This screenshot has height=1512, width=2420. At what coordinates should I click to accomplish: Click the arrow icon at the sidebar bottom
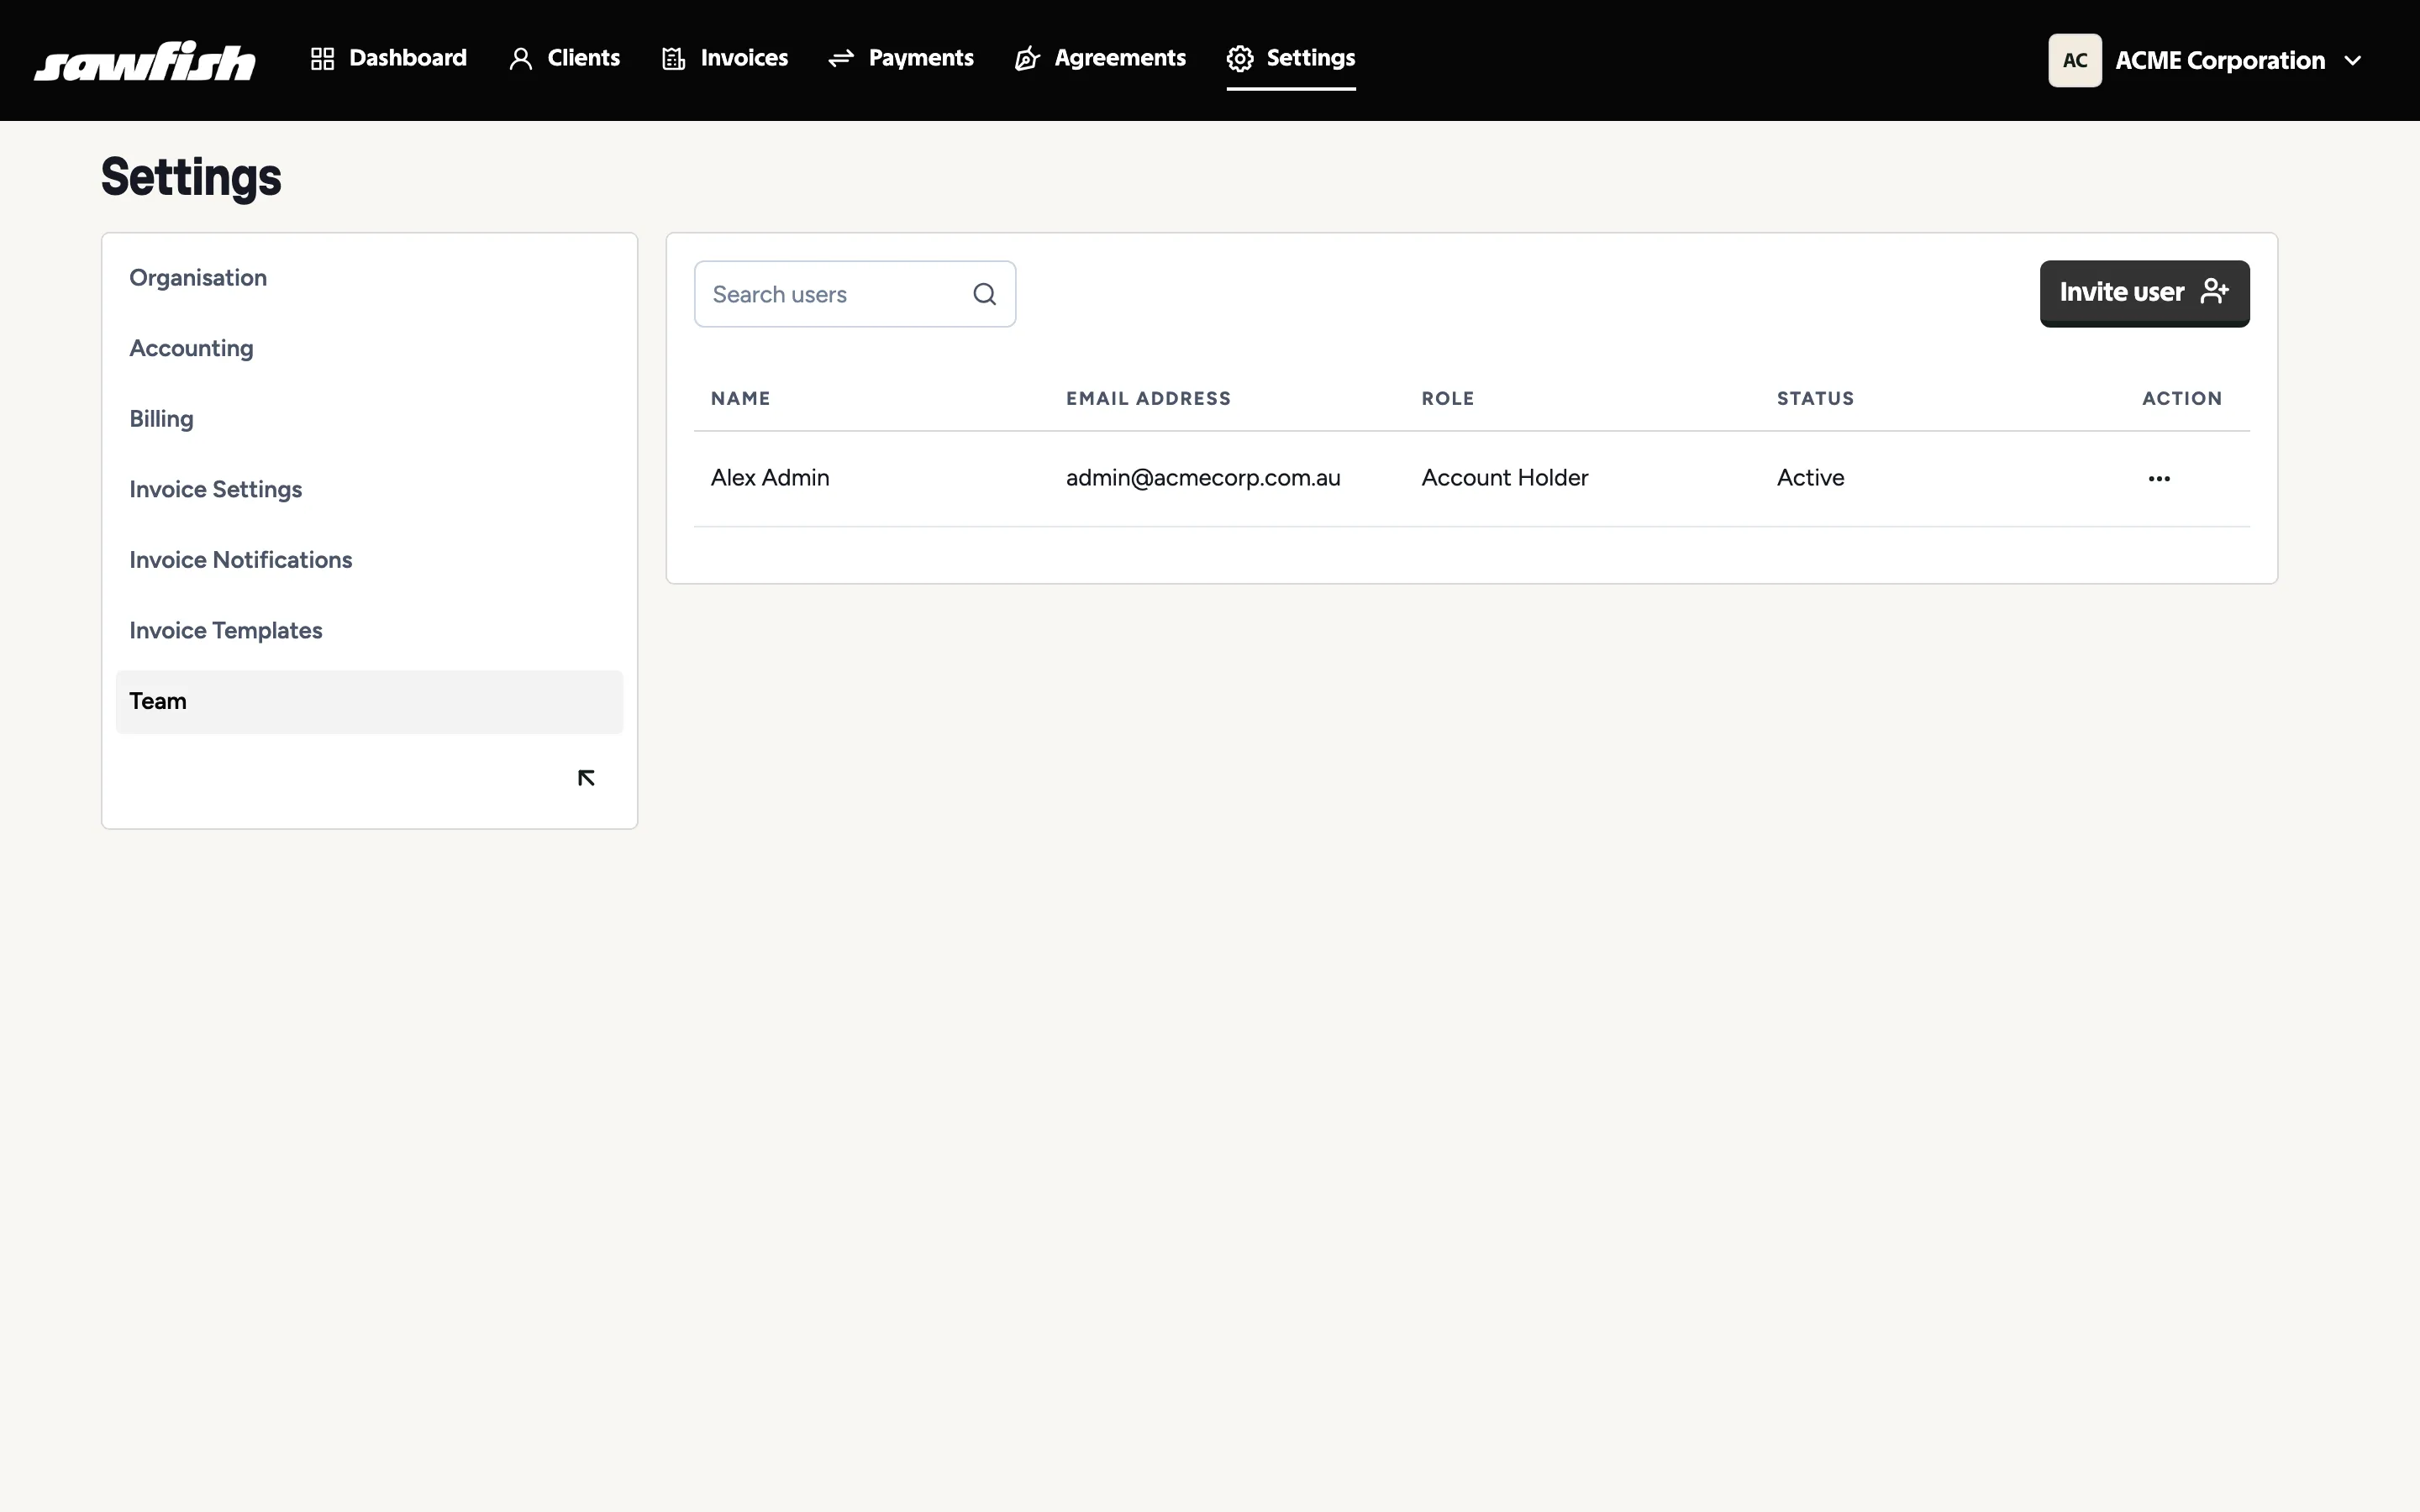click(x=587, y=778)
